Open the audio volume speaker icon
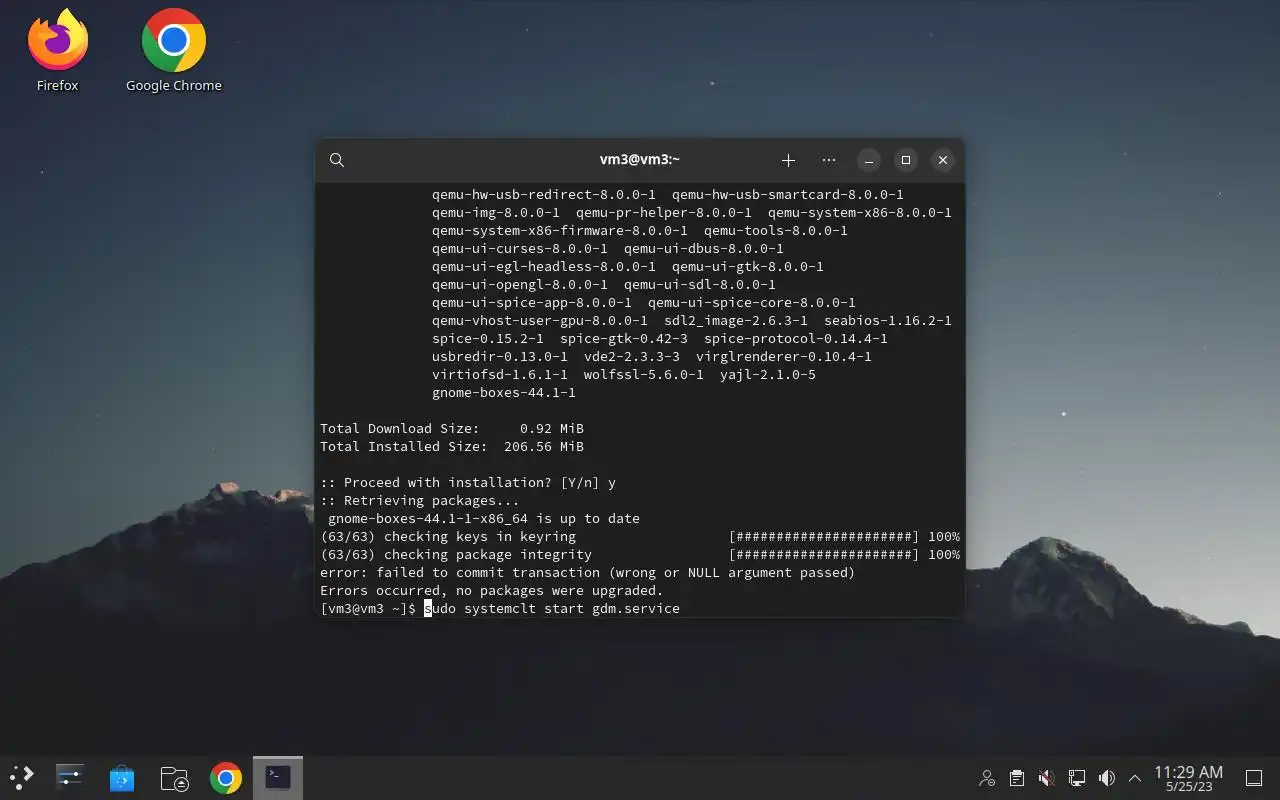Screen dimensions: 1280x800 pyautogui.click(x=1107, y=778)
